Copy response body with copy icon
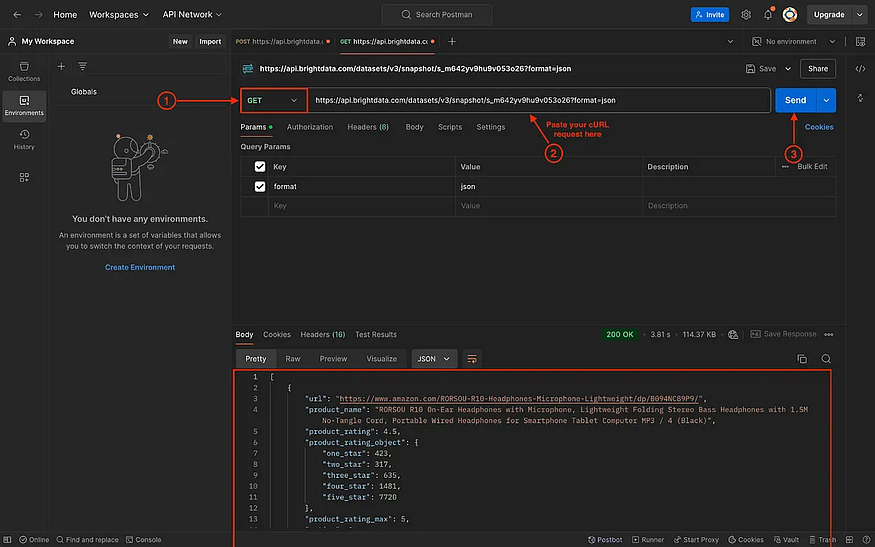This screenshot has width=875, height=547. (x=802, y=359)
